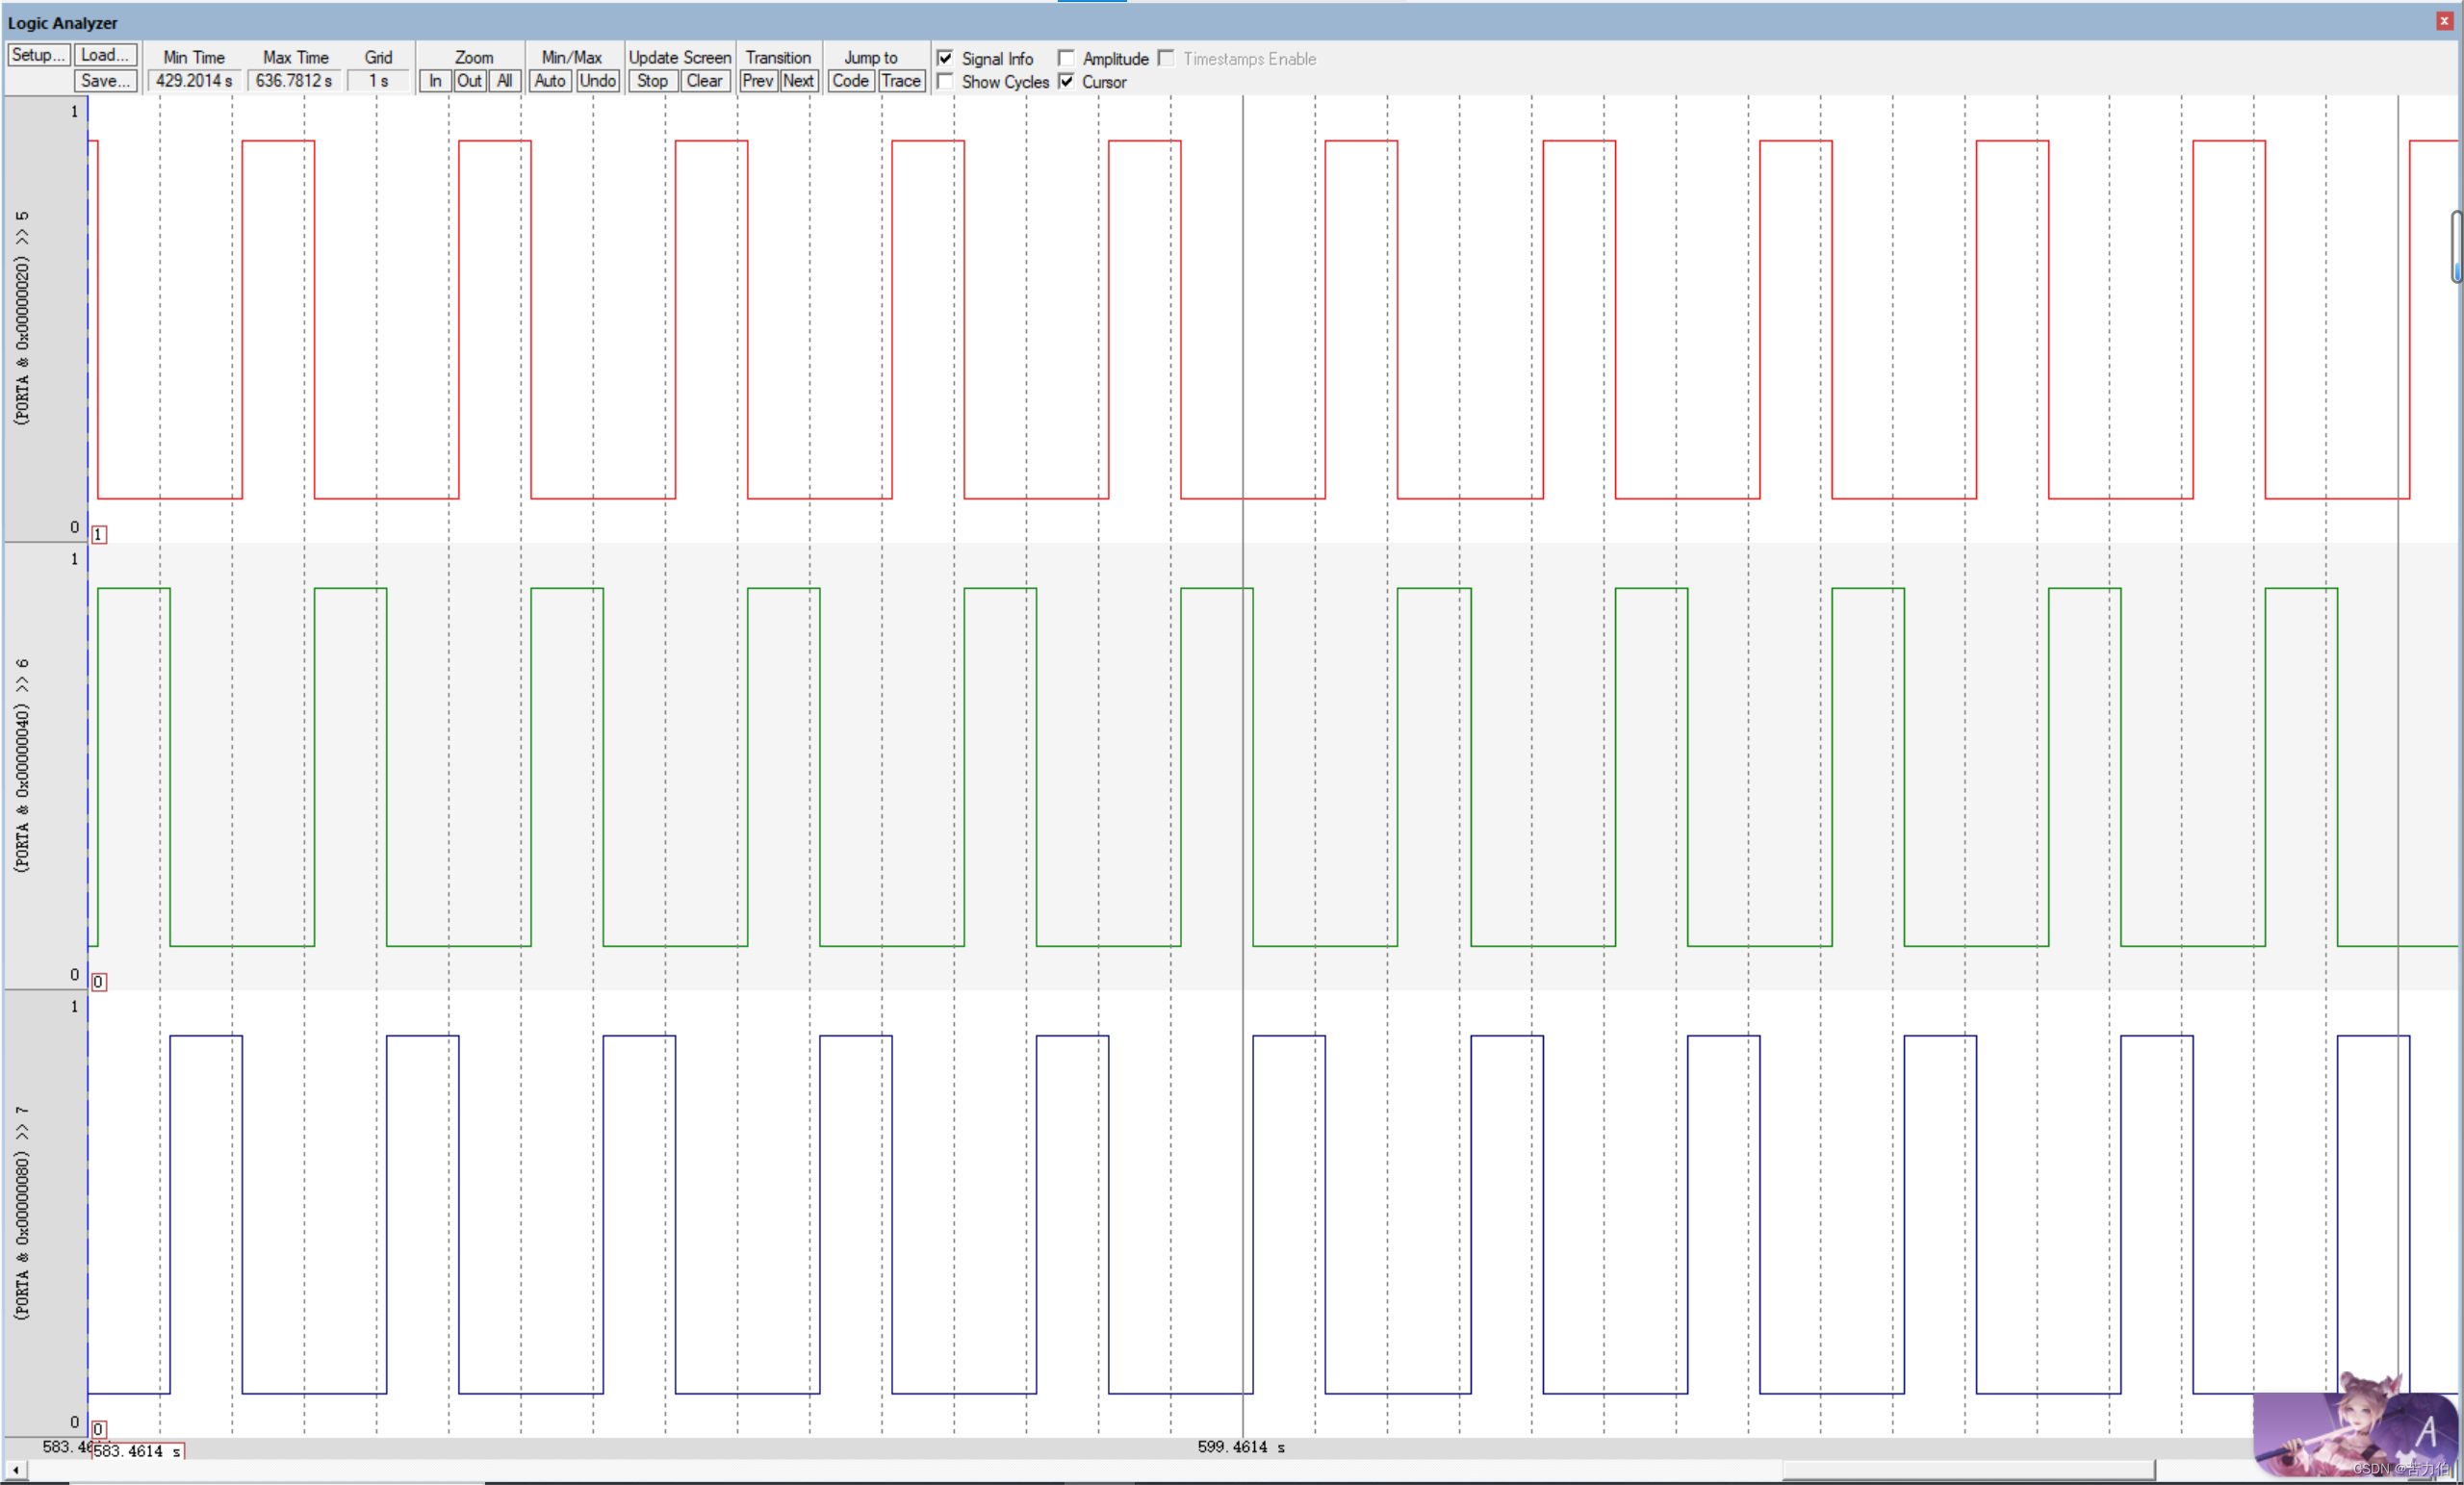
Task: Click the Auto zoom mode icon
Action: coord(548,83)
